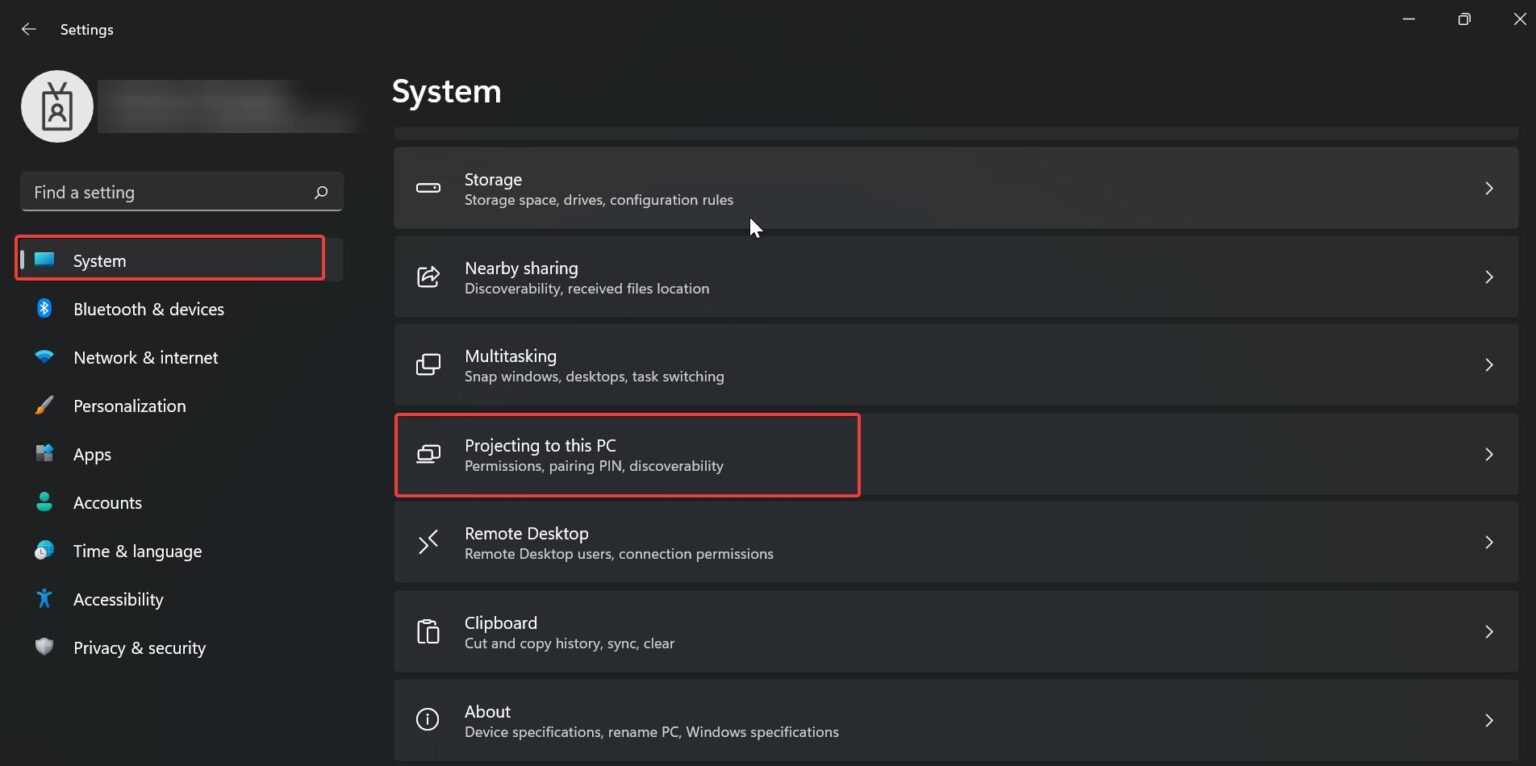Select the Multitasking icon
The height and width of the screenshot is (766, 1536).
click(427, 365)
